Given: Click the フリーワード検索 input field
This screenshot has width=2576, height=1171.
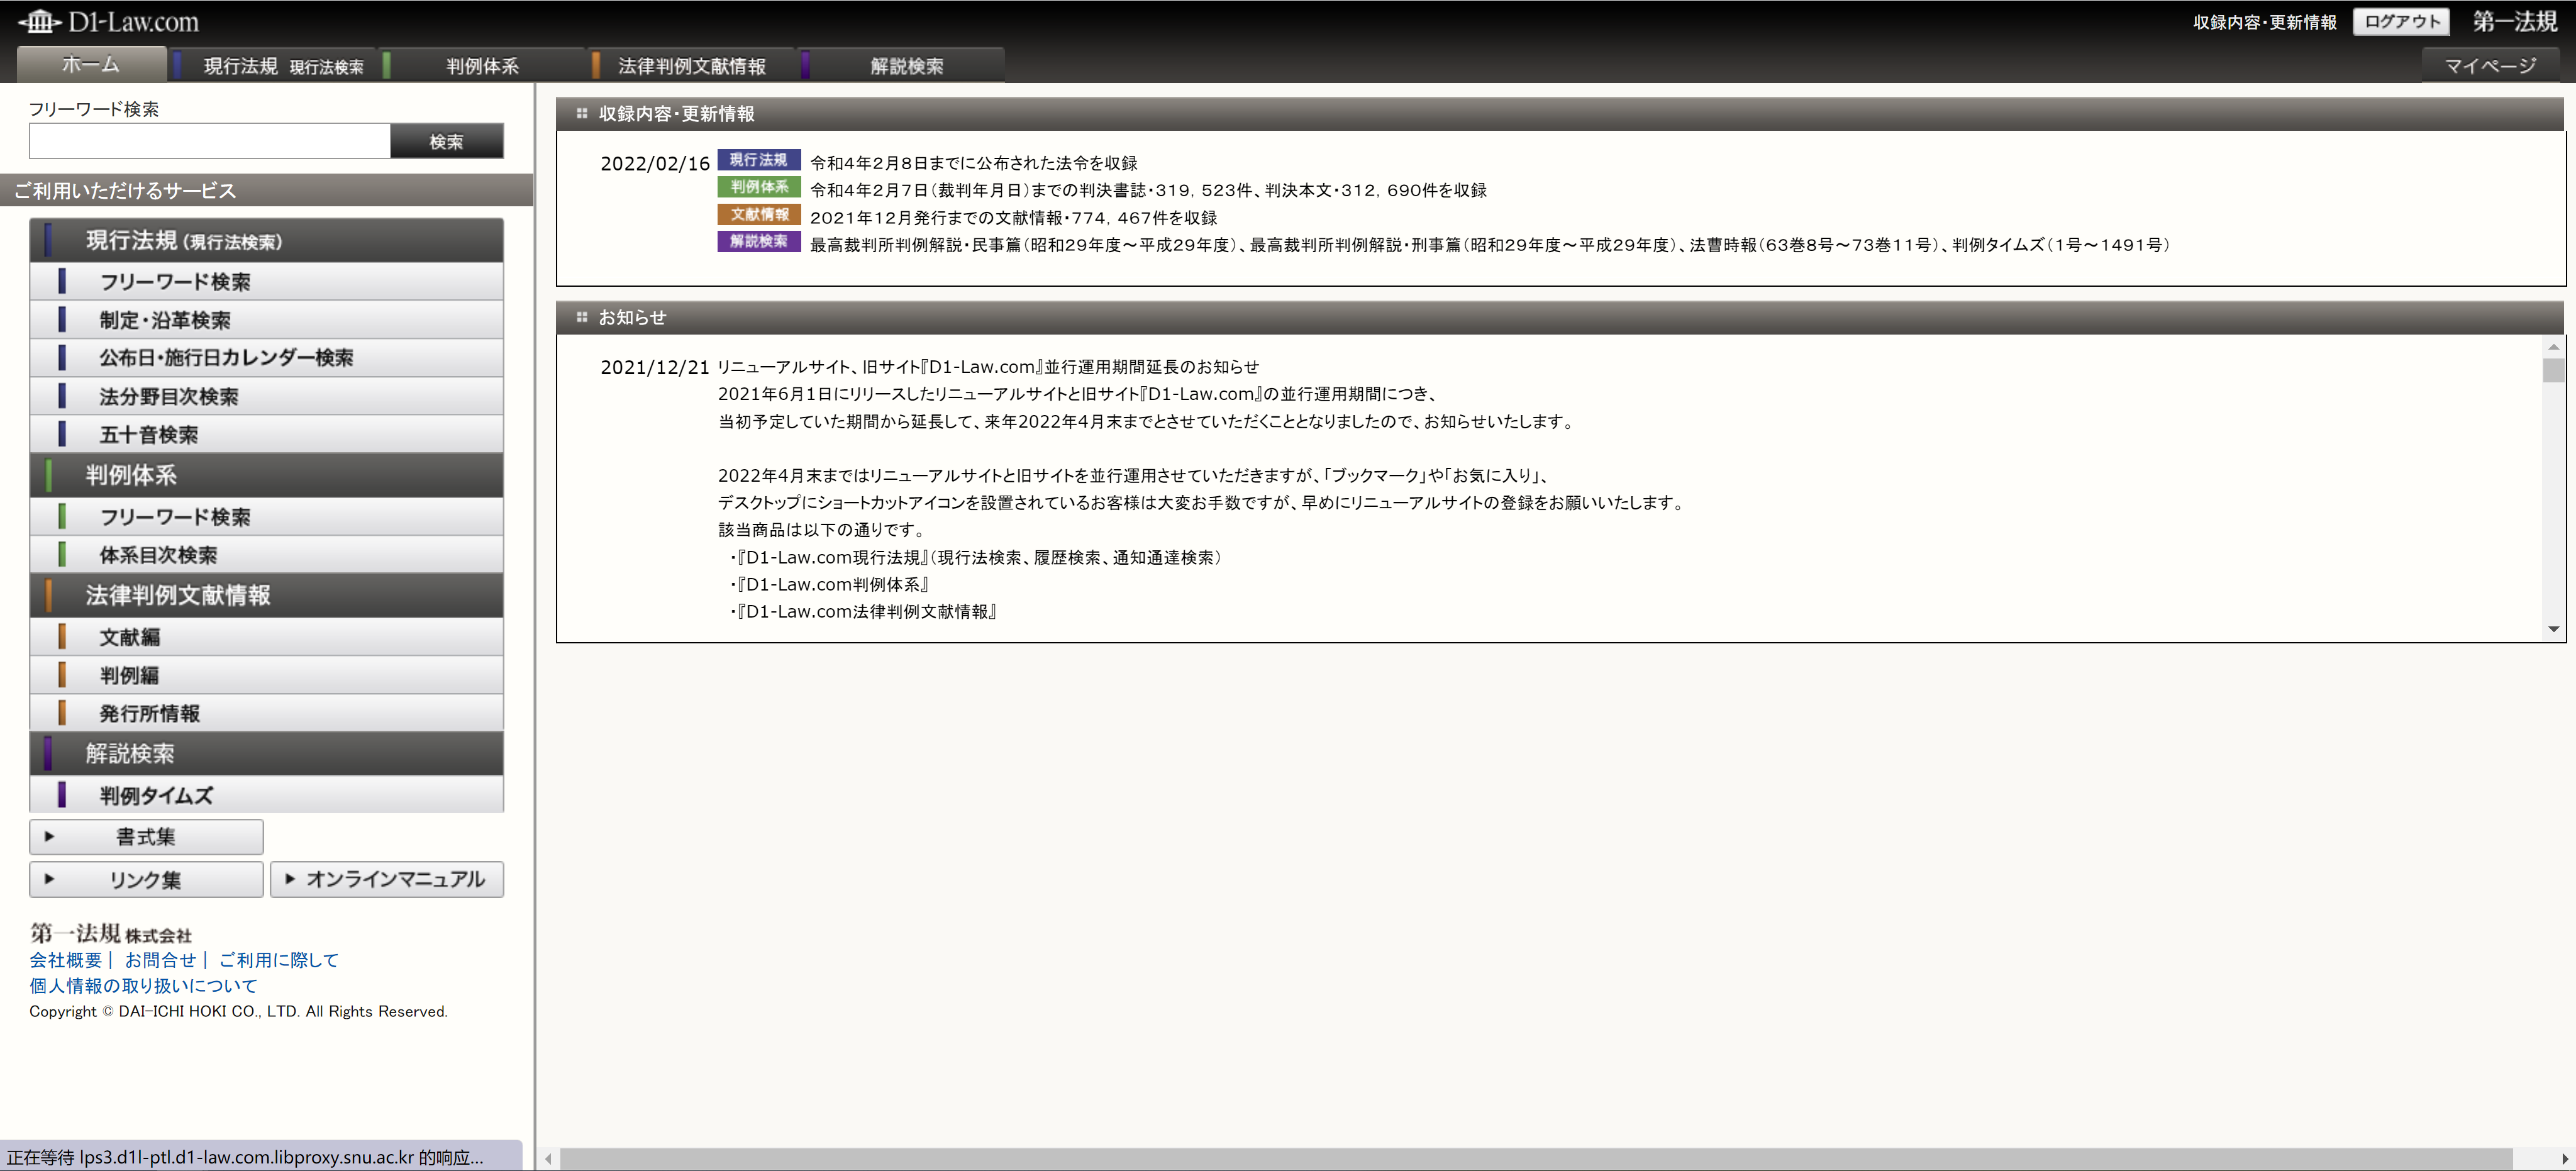Looking at the screenshot, I should pos(209,141).
